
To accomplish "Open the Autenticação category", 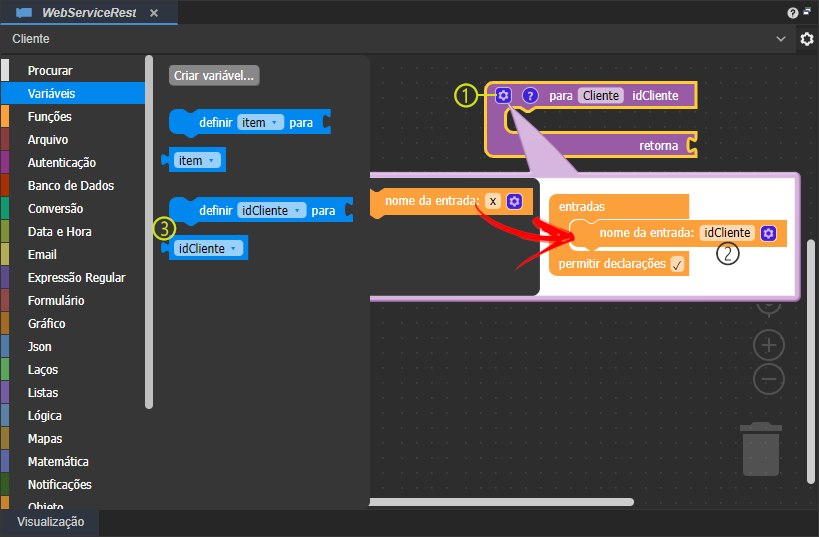I will [x=73, y=162].
